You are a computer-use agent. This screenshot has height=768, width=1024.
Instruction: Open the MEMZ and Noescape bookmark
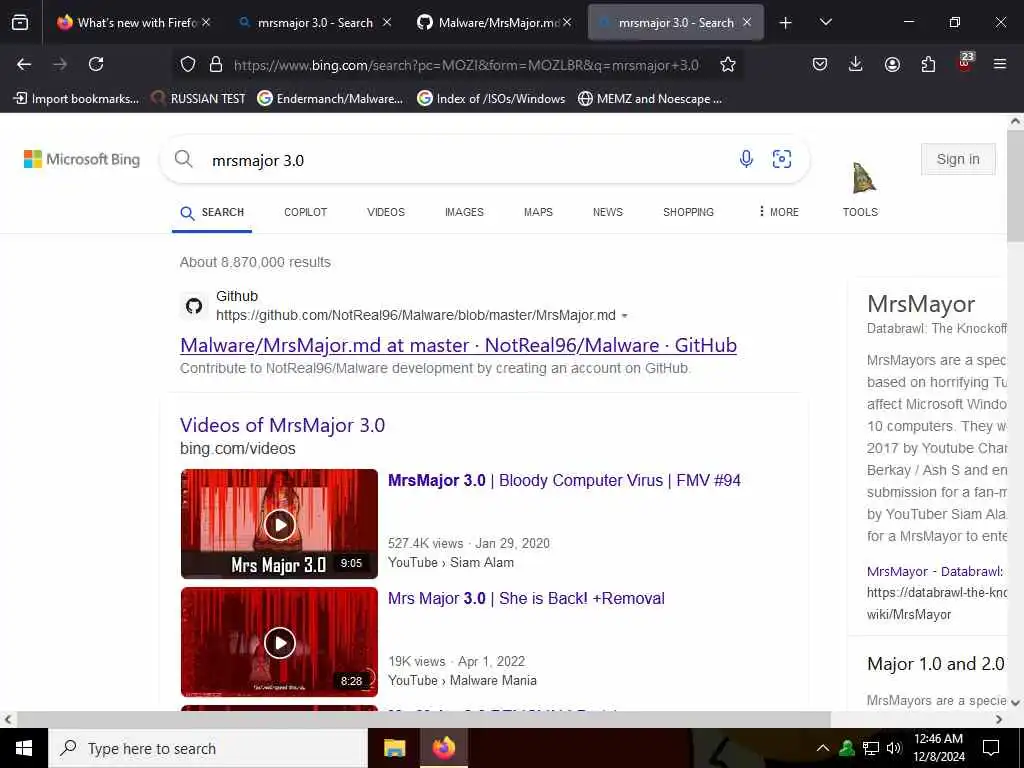pos(650,99)
